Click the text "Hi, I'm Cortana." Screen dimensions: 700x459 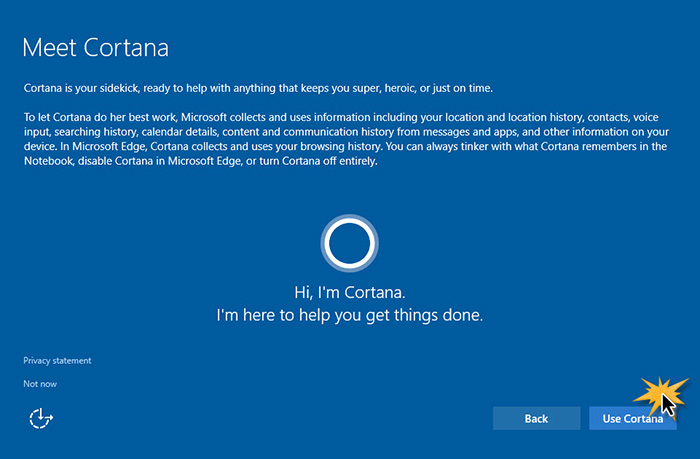(x=350, y=292)
